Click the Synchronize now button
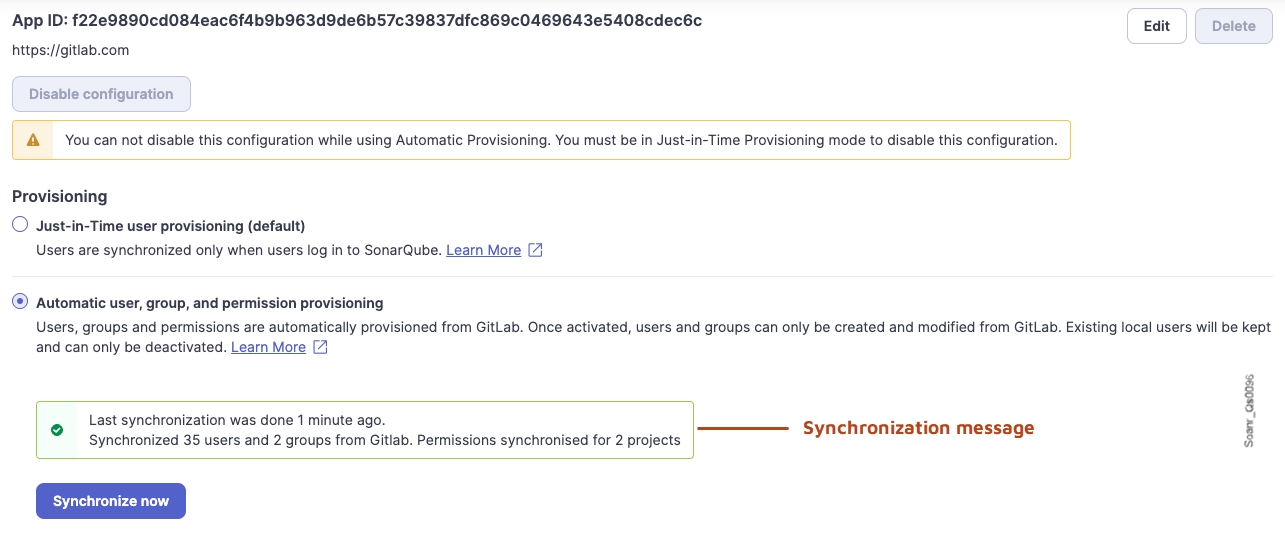The width and height of the screenshot is (1285, 544). [111, 501]
